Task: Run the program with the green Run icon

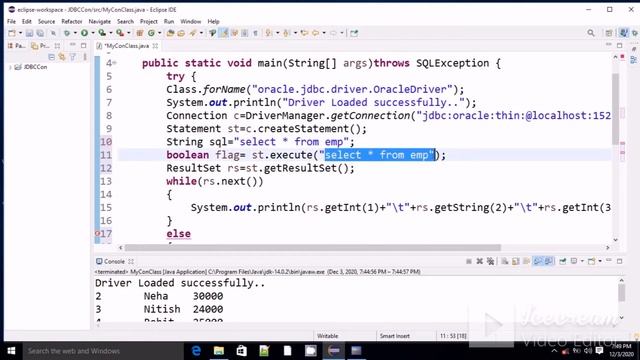Action: 84,33
